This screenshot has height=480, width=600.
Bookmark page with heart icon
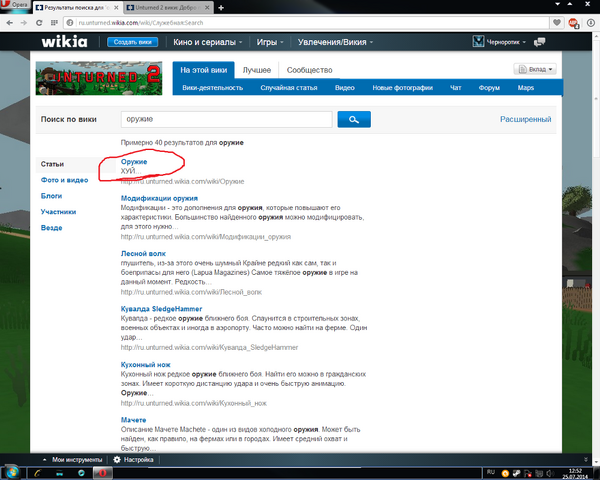tap(557, 23)
